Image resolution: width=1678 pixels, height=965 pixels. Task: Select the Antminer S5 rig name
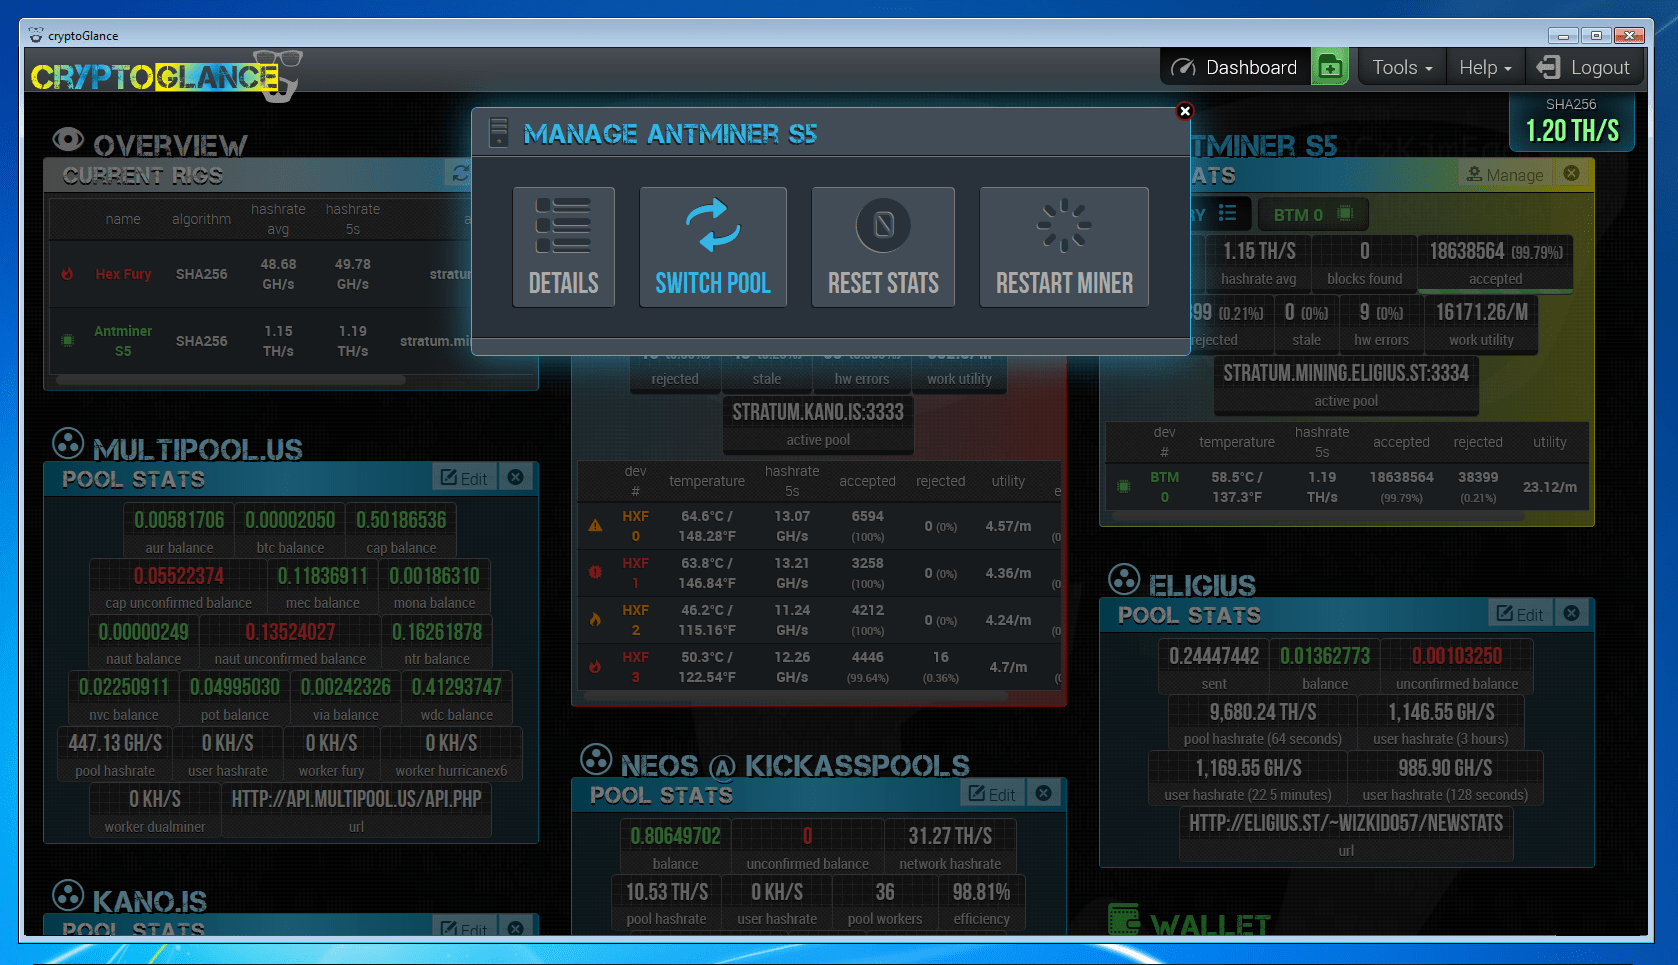(x=123, y=341)
